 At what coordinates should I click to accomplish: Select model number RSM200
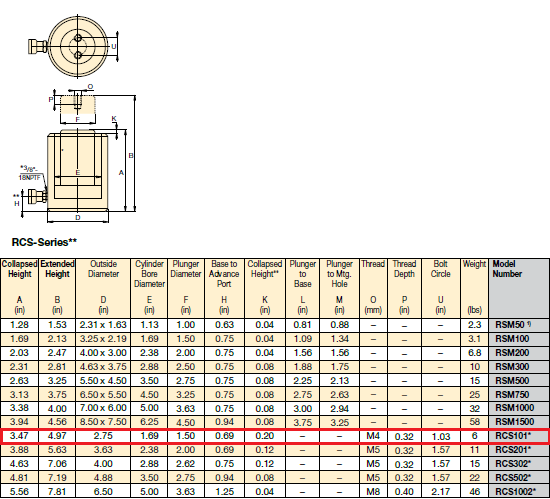(512, 353)
